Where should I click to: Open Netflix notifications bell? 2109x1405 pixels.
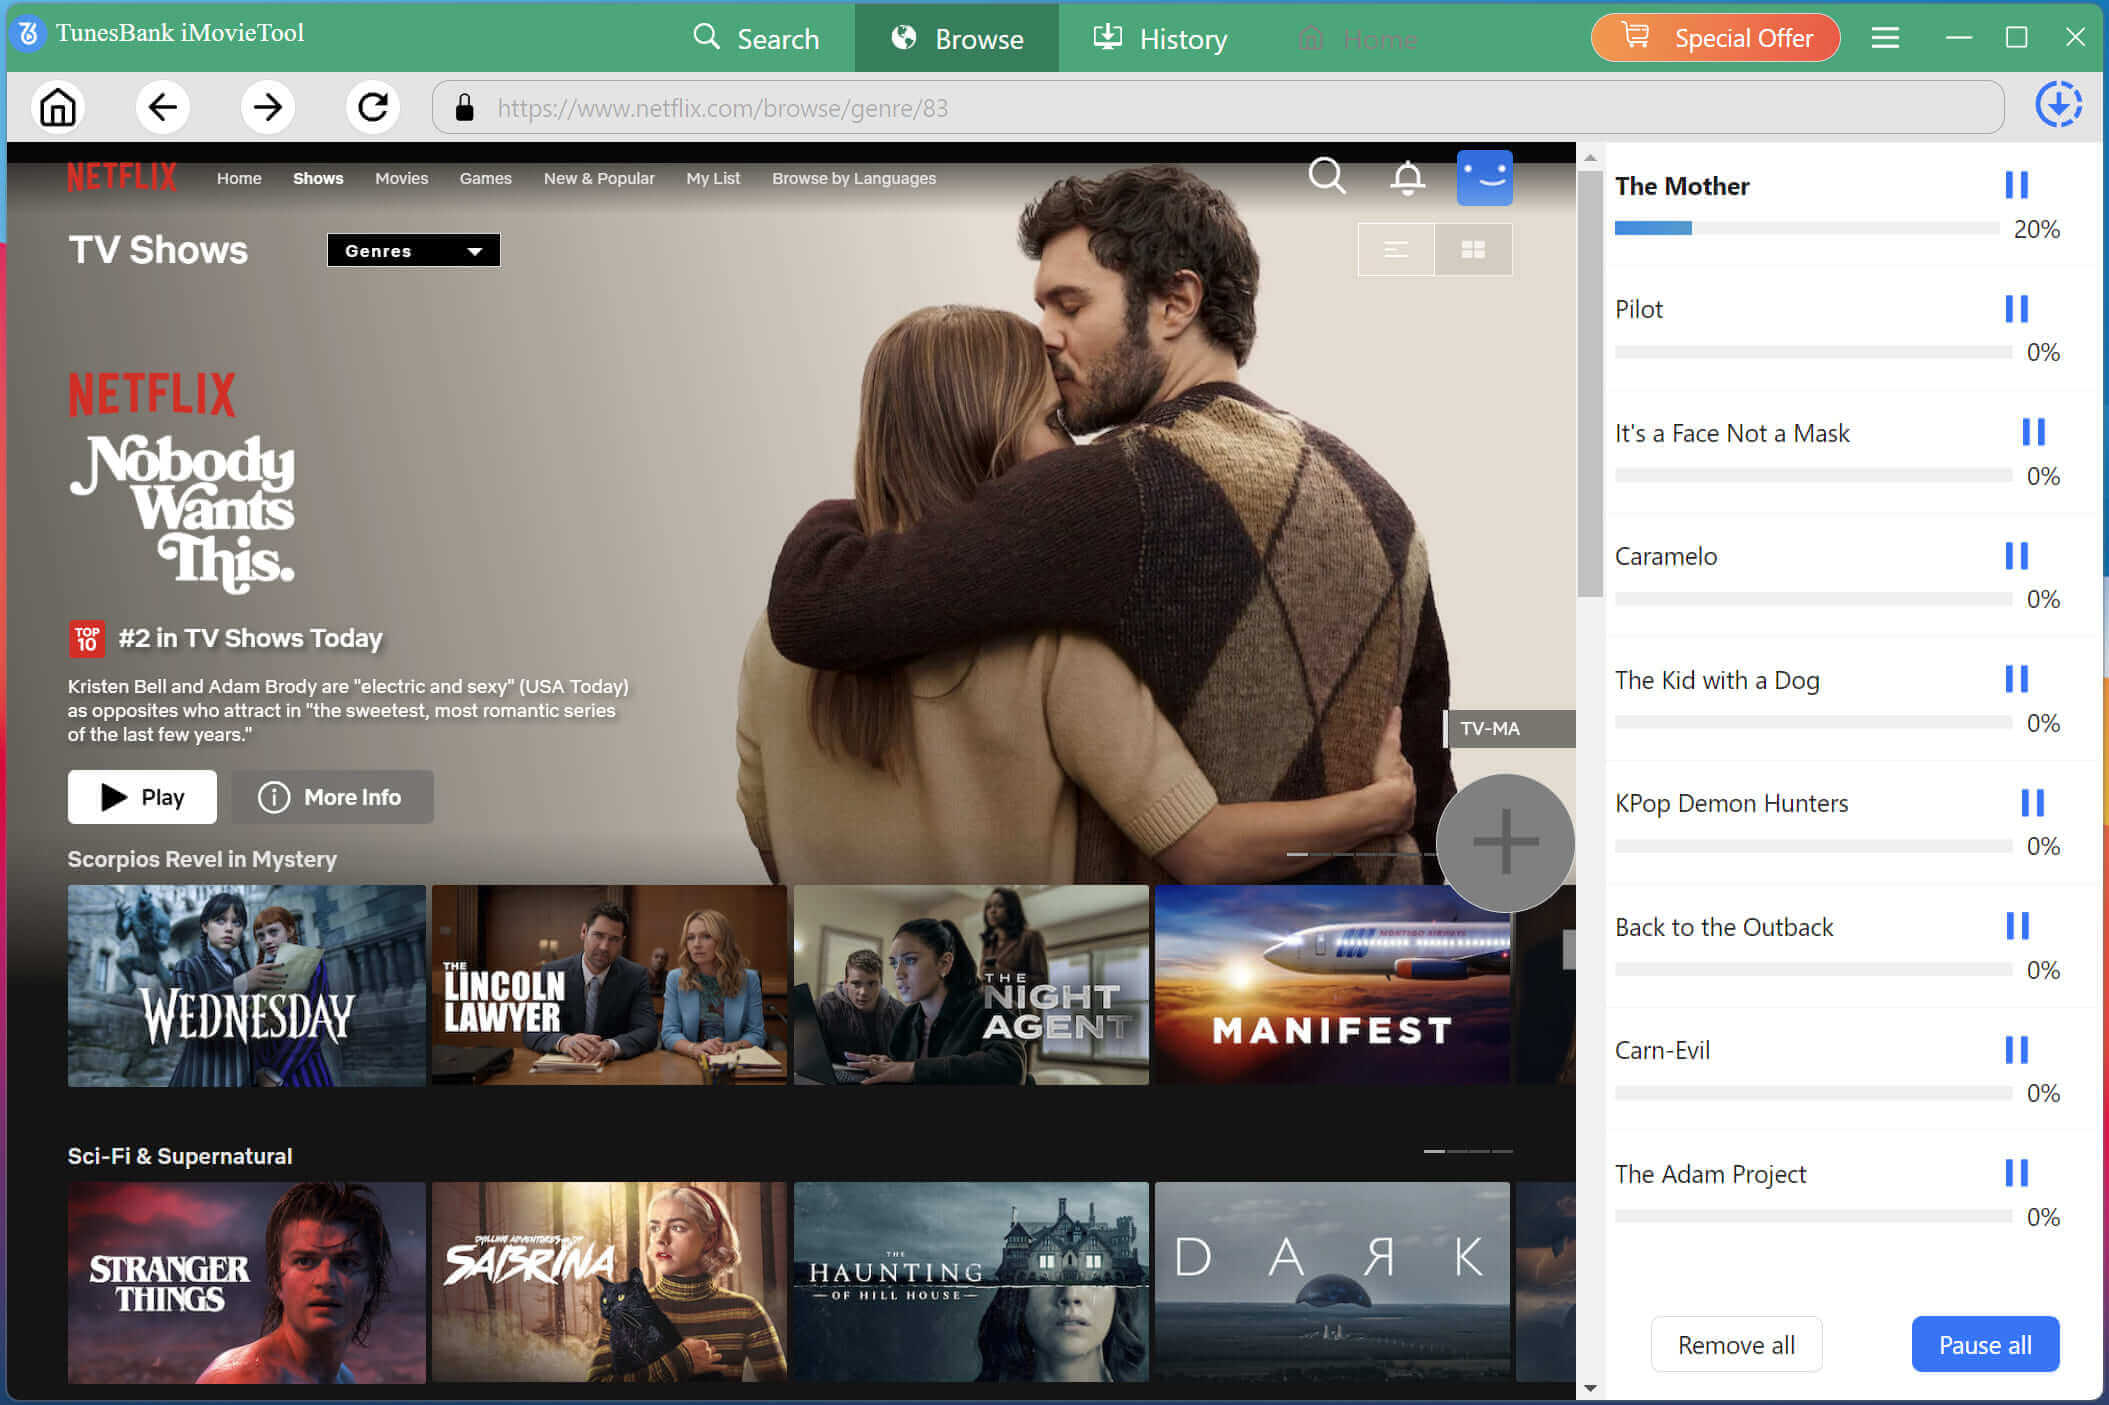(1408, 178)
